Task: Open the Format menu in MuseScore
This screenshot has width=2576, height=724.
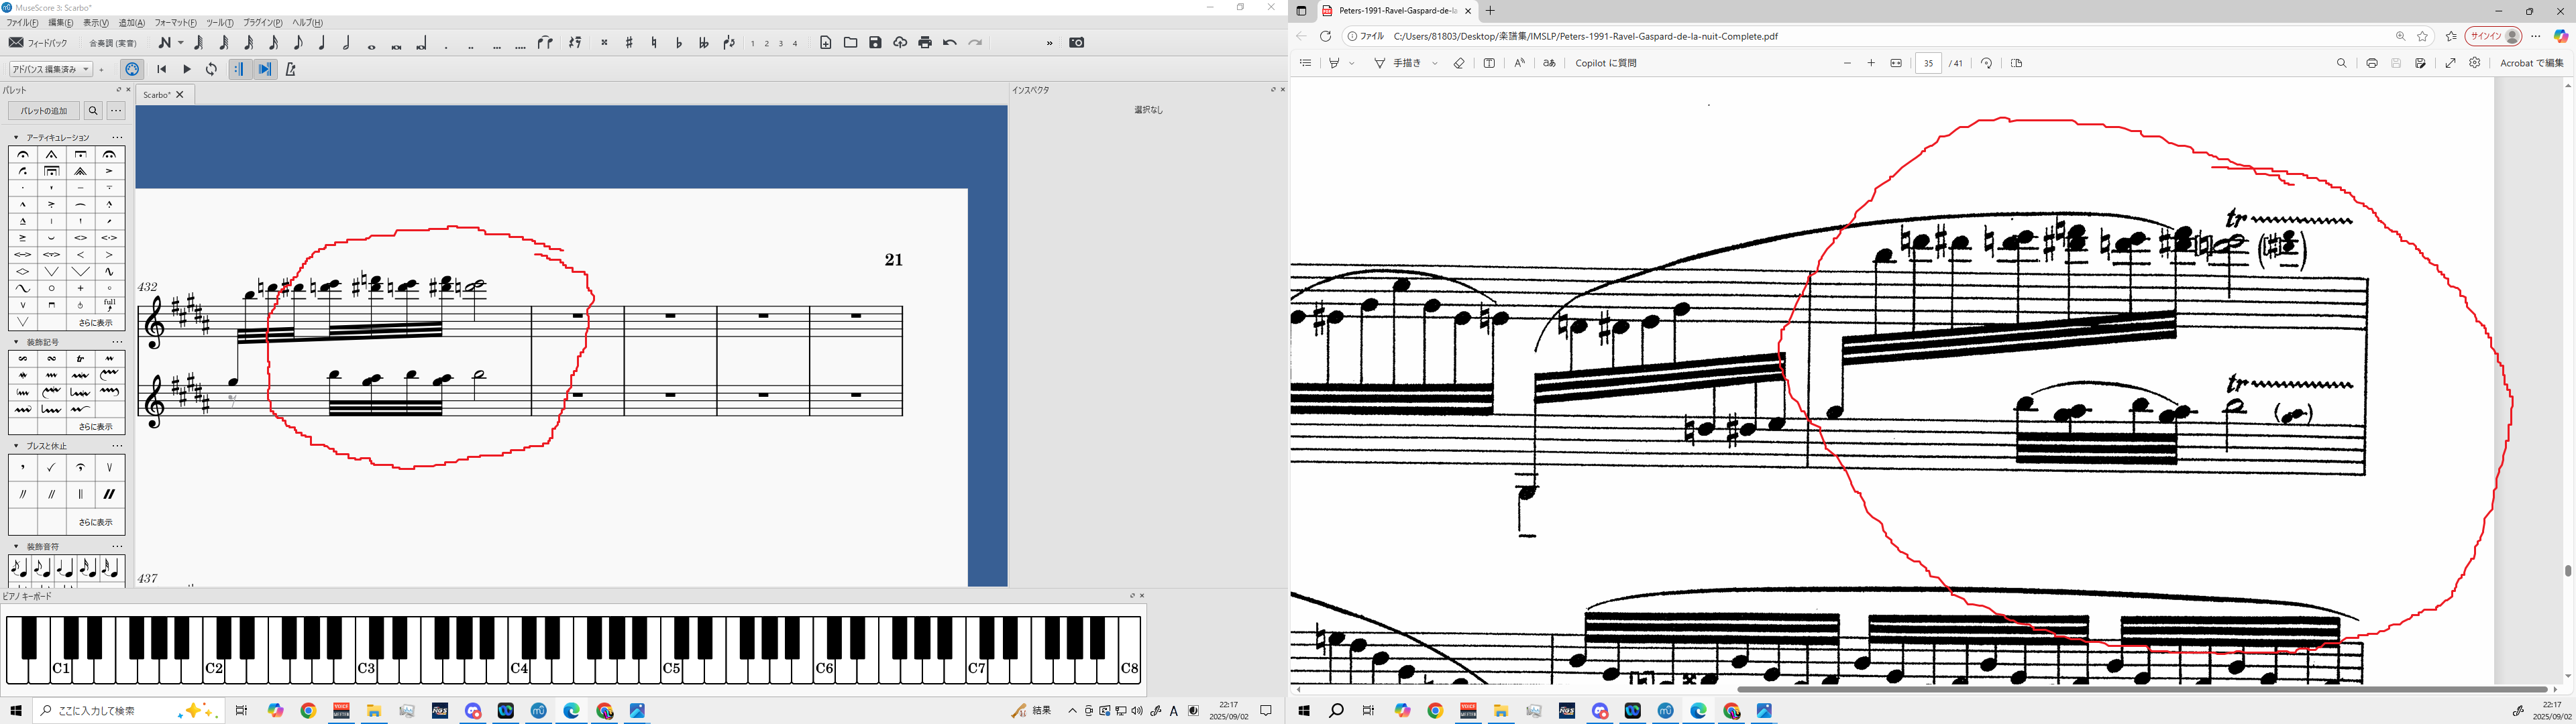Action: click(x=175, y=22)
